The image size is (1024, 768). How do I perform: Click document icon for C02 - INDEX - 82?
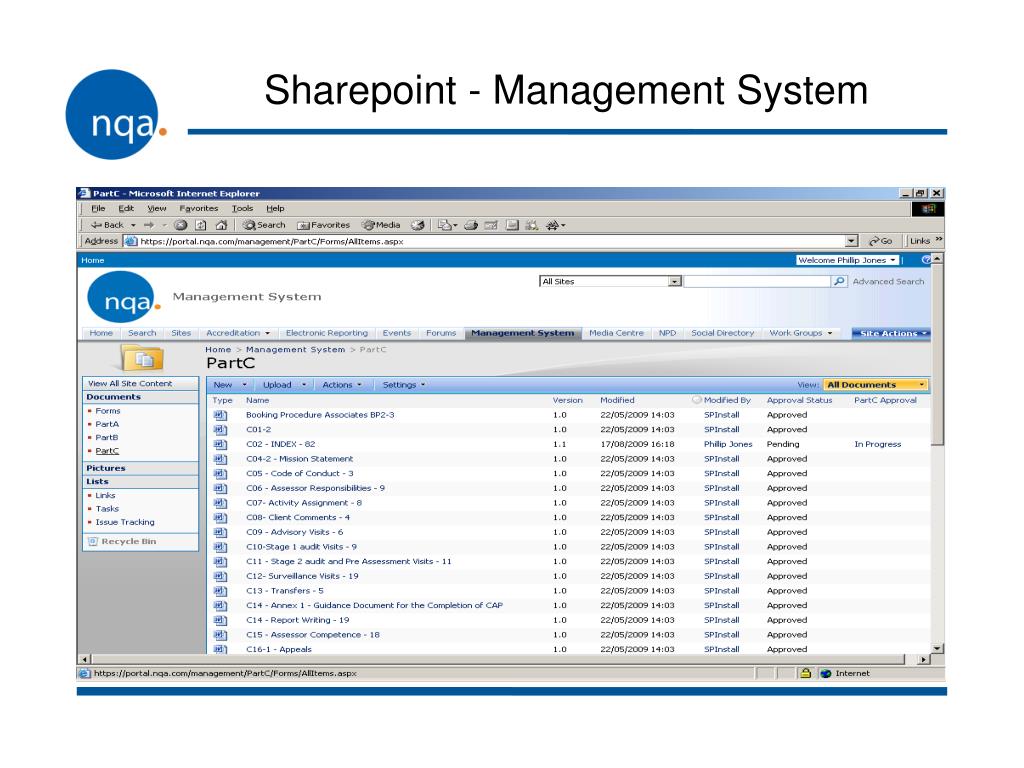pyautogui.click(x=221, y=445)
